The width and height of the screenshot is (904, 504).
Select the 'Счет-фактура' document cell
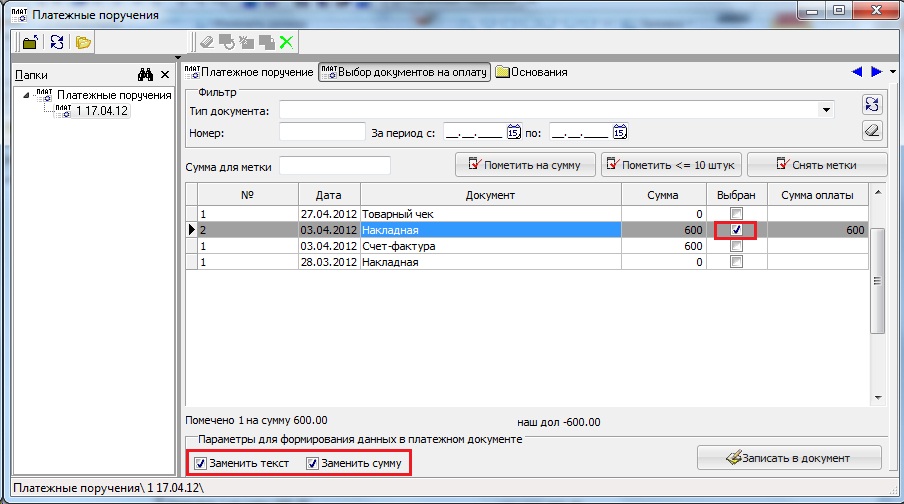pyautogui.click(x=491, y=246)
